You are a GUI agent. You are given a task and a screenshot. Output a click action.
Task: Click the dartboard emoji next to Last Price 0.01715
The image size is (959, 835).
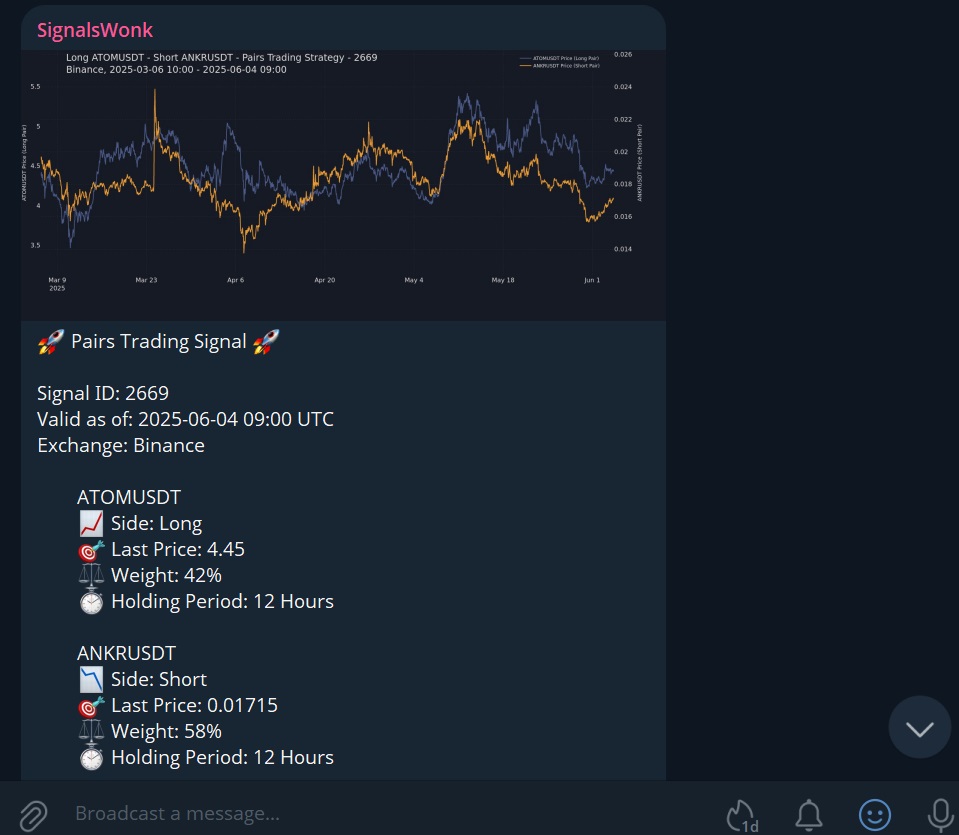tap(91, 704)
